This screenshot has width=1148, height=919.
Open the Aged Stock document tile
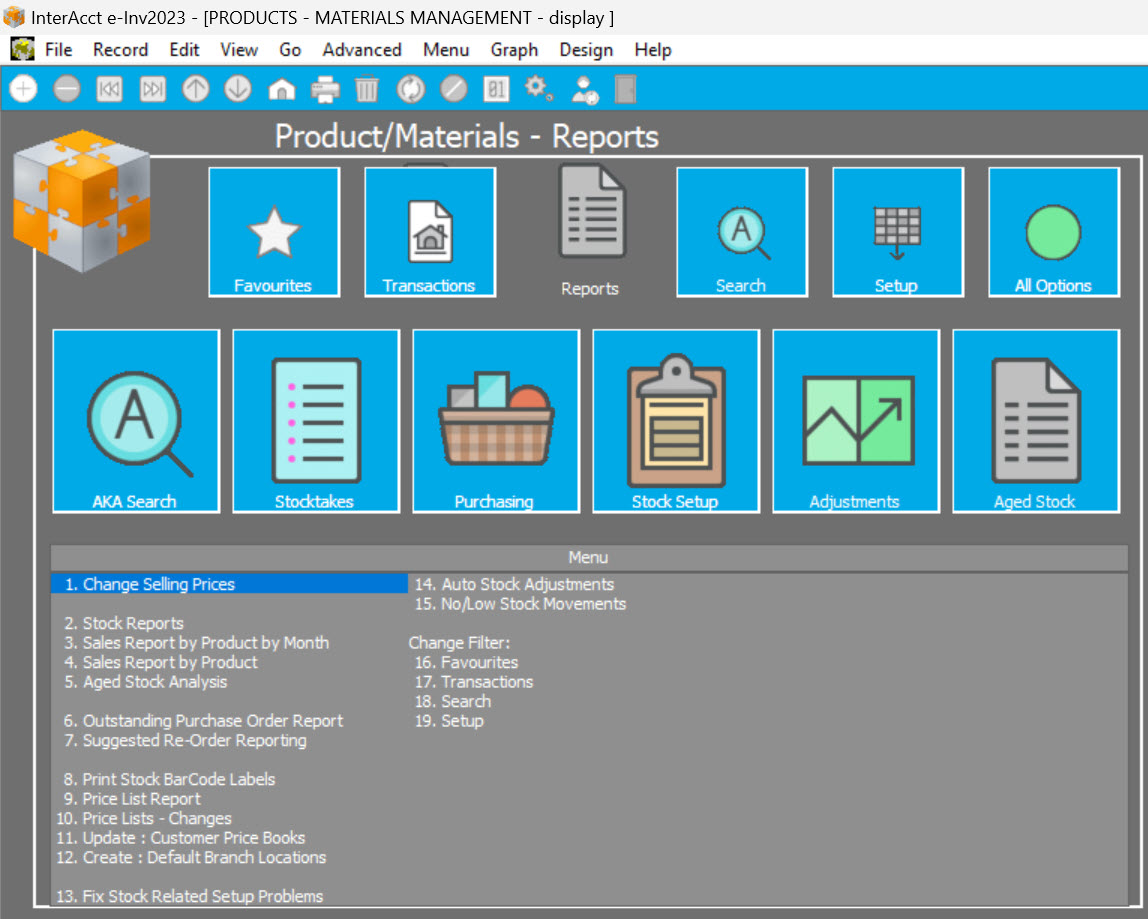tap(1036, 421)
